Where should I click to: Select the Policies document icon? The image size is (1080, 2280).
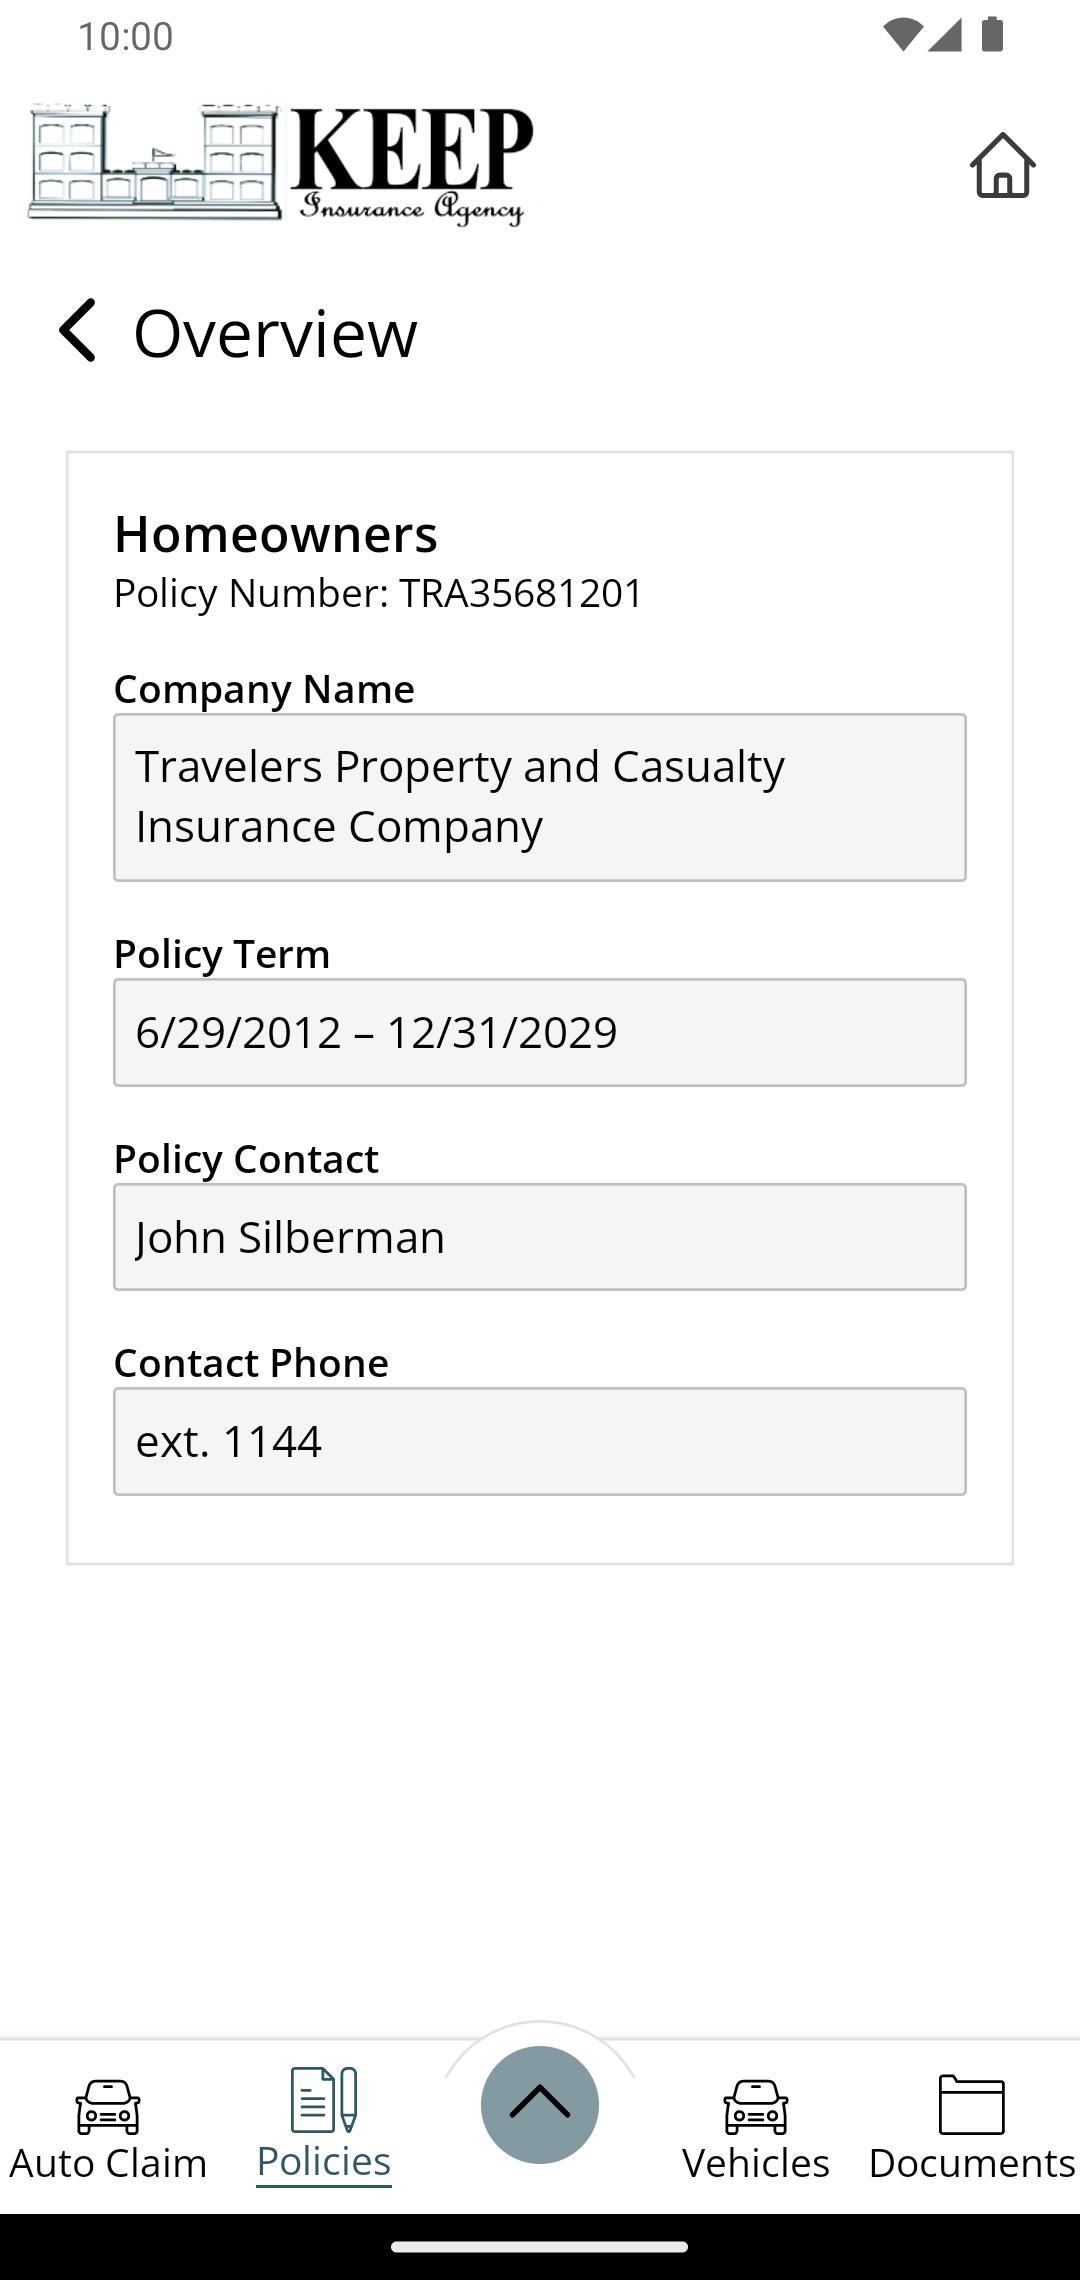[324, 2099]
